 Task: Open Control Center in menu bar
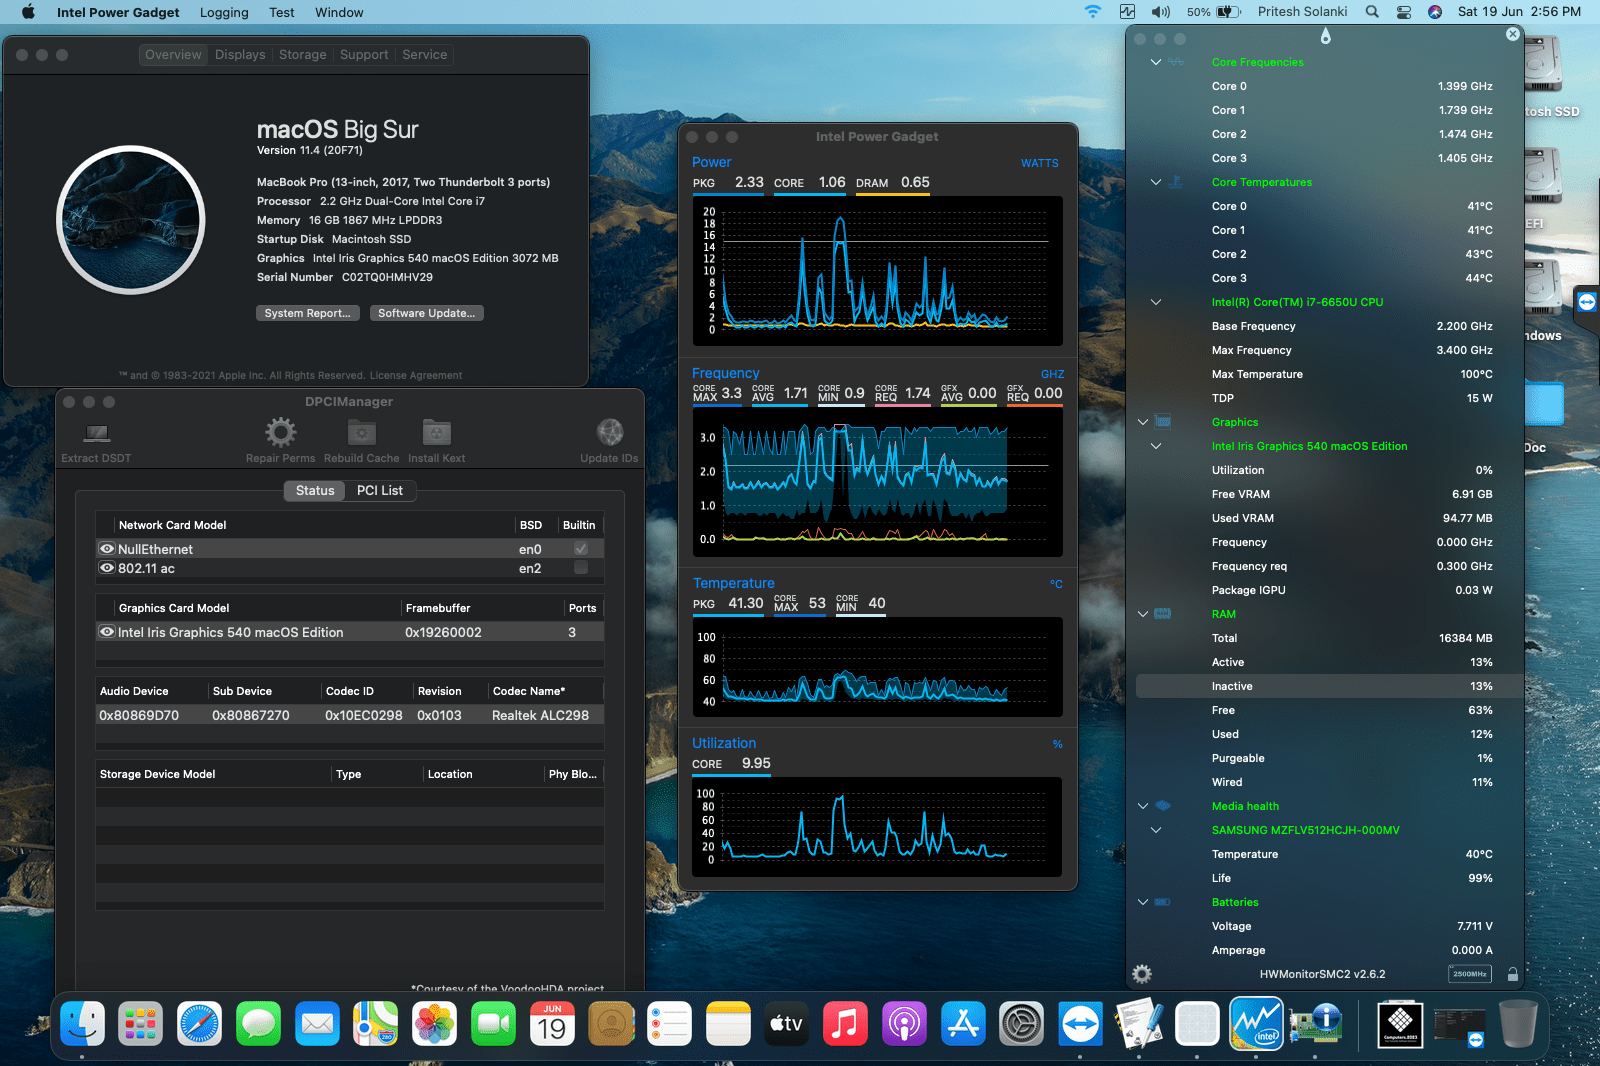[x=1404, y=12]
